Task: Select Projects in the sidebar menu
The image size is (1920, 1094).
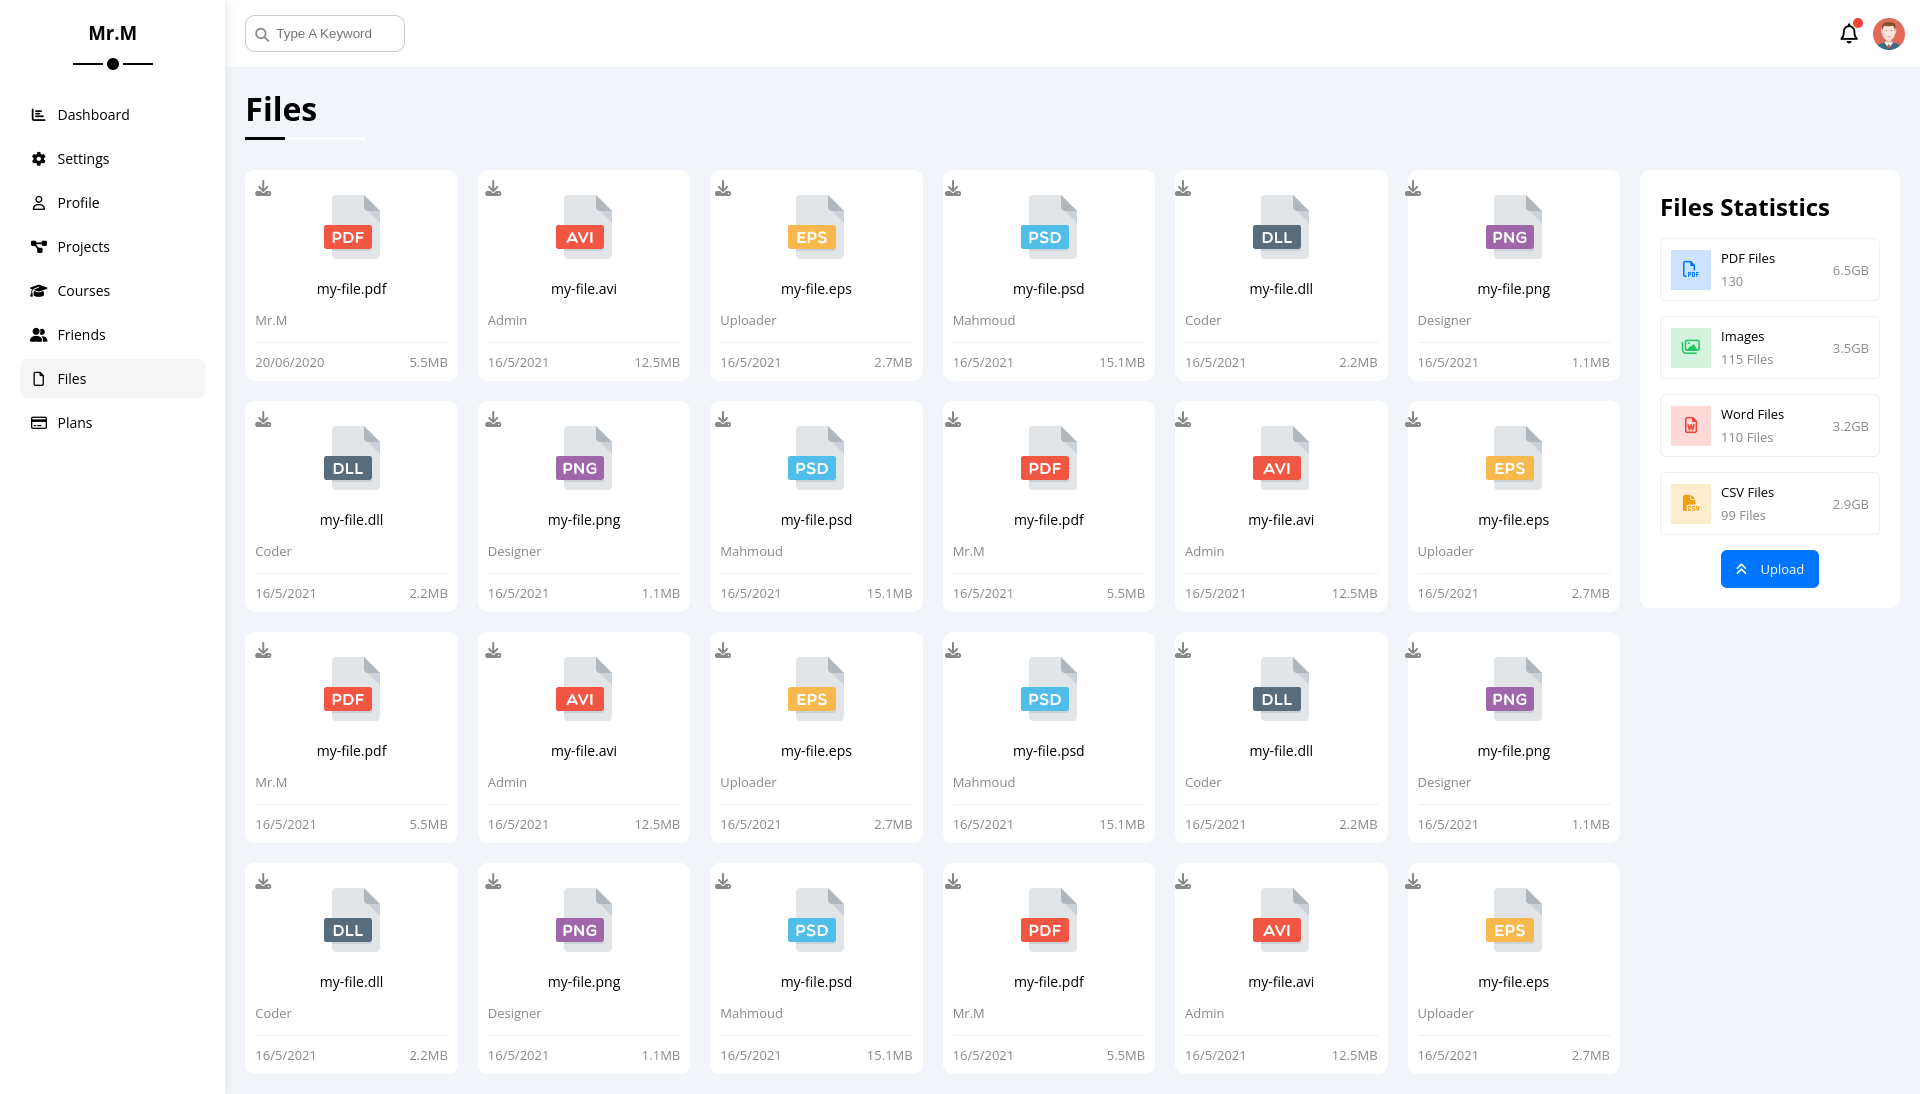Action: 83,247
